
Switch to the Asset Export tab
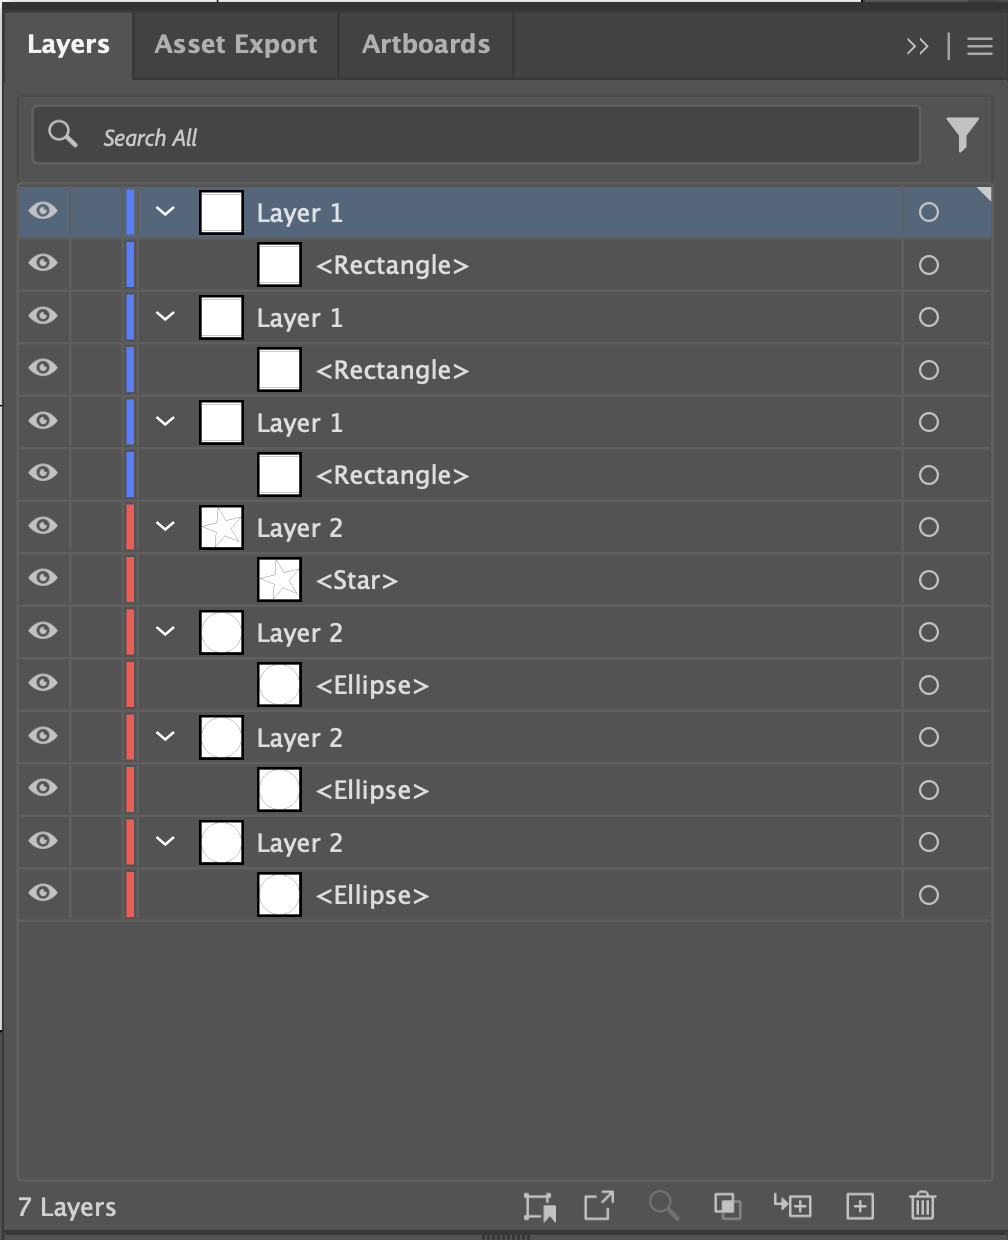[235, 44]
